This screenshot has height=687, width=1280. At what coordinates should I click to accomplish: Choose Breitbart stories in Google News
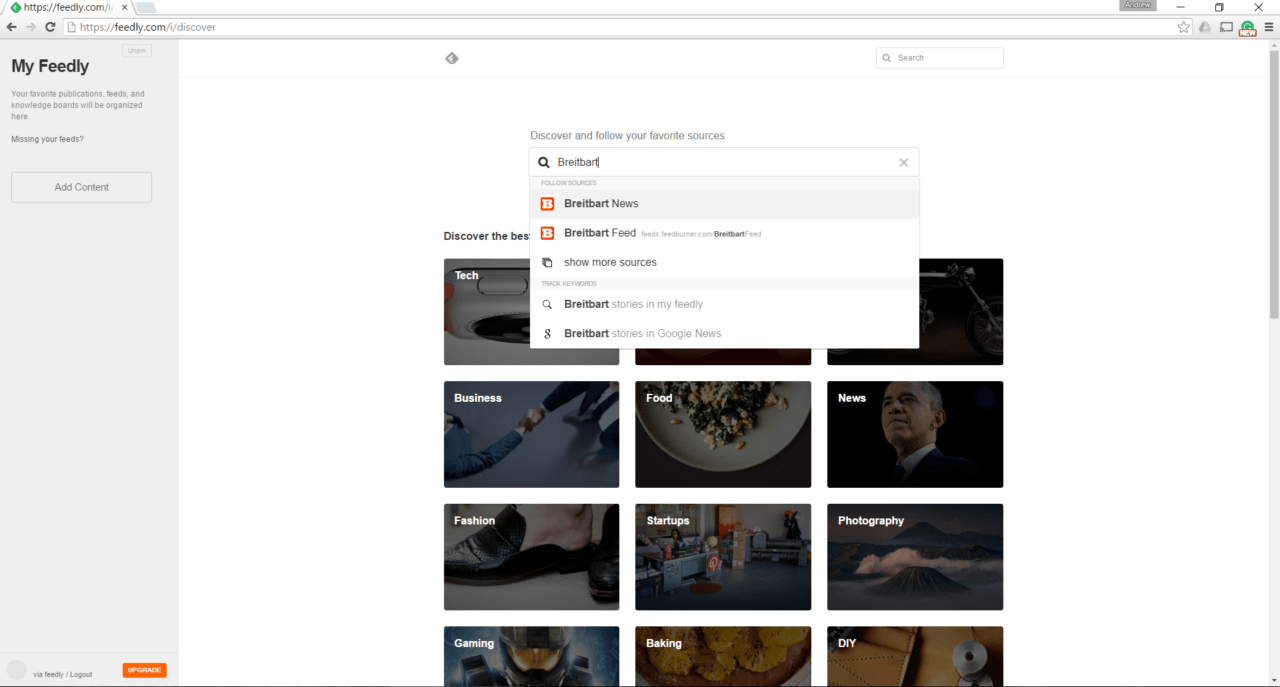[724, 333]
